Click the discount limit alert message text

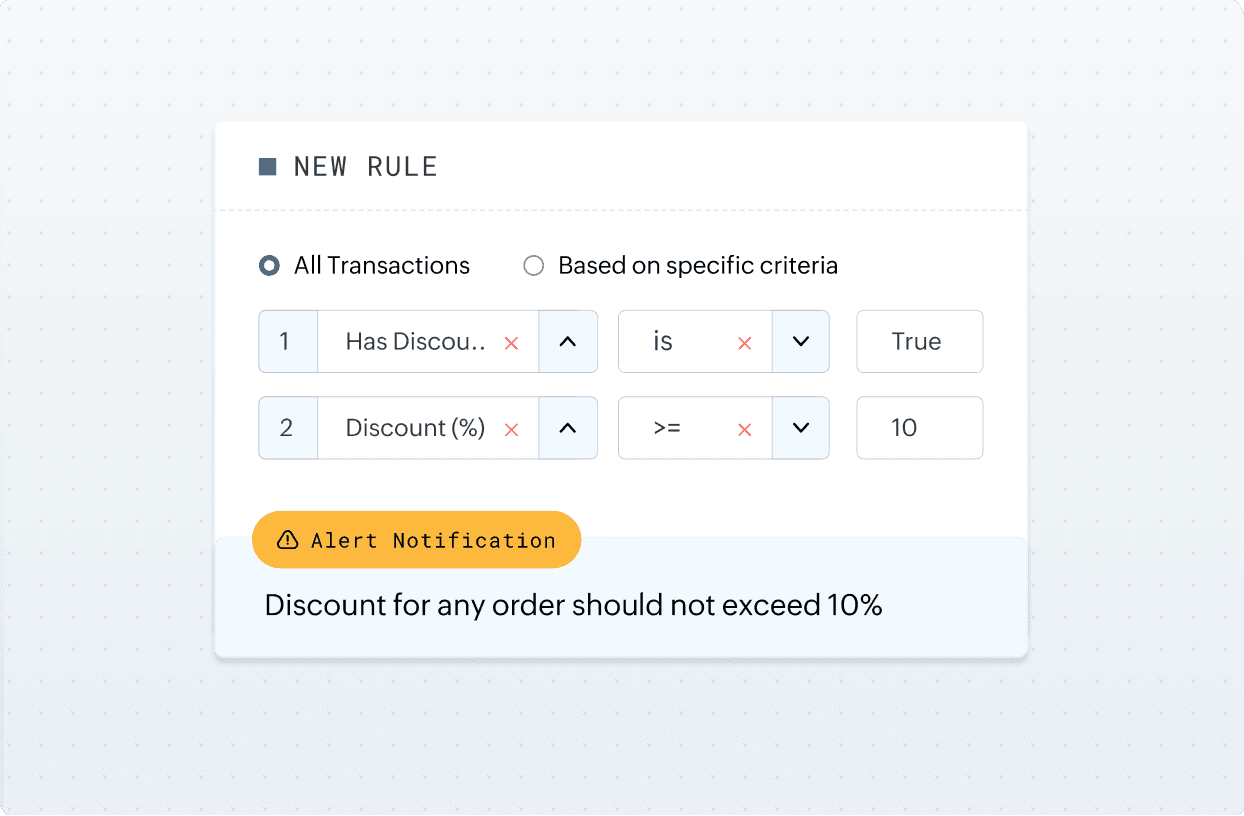pos(573,605)
